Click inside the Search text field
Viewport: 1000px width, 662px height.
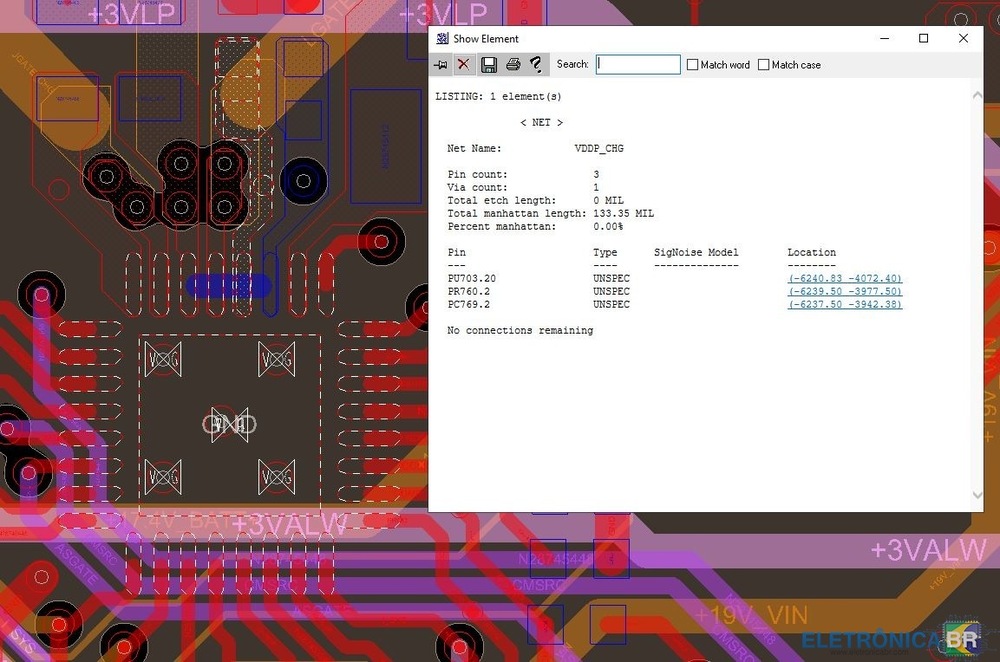pyautogui.click(x=638, y=65)
